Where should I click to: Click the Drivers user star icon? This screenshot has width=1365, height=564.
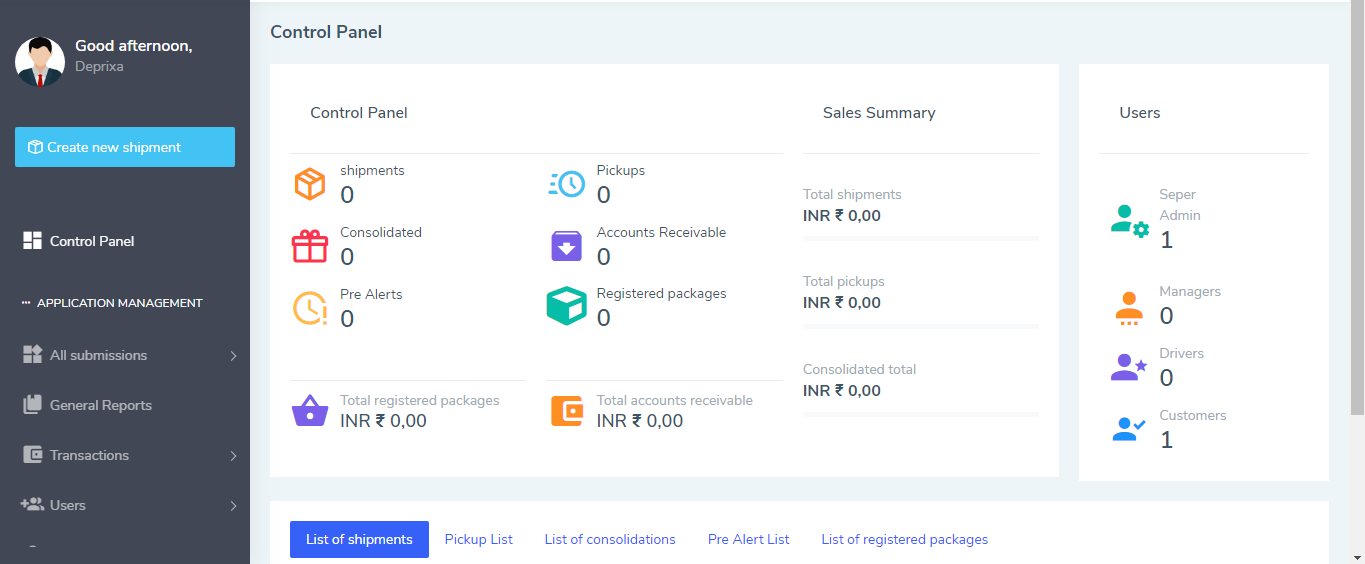[x=1129, y=367]
